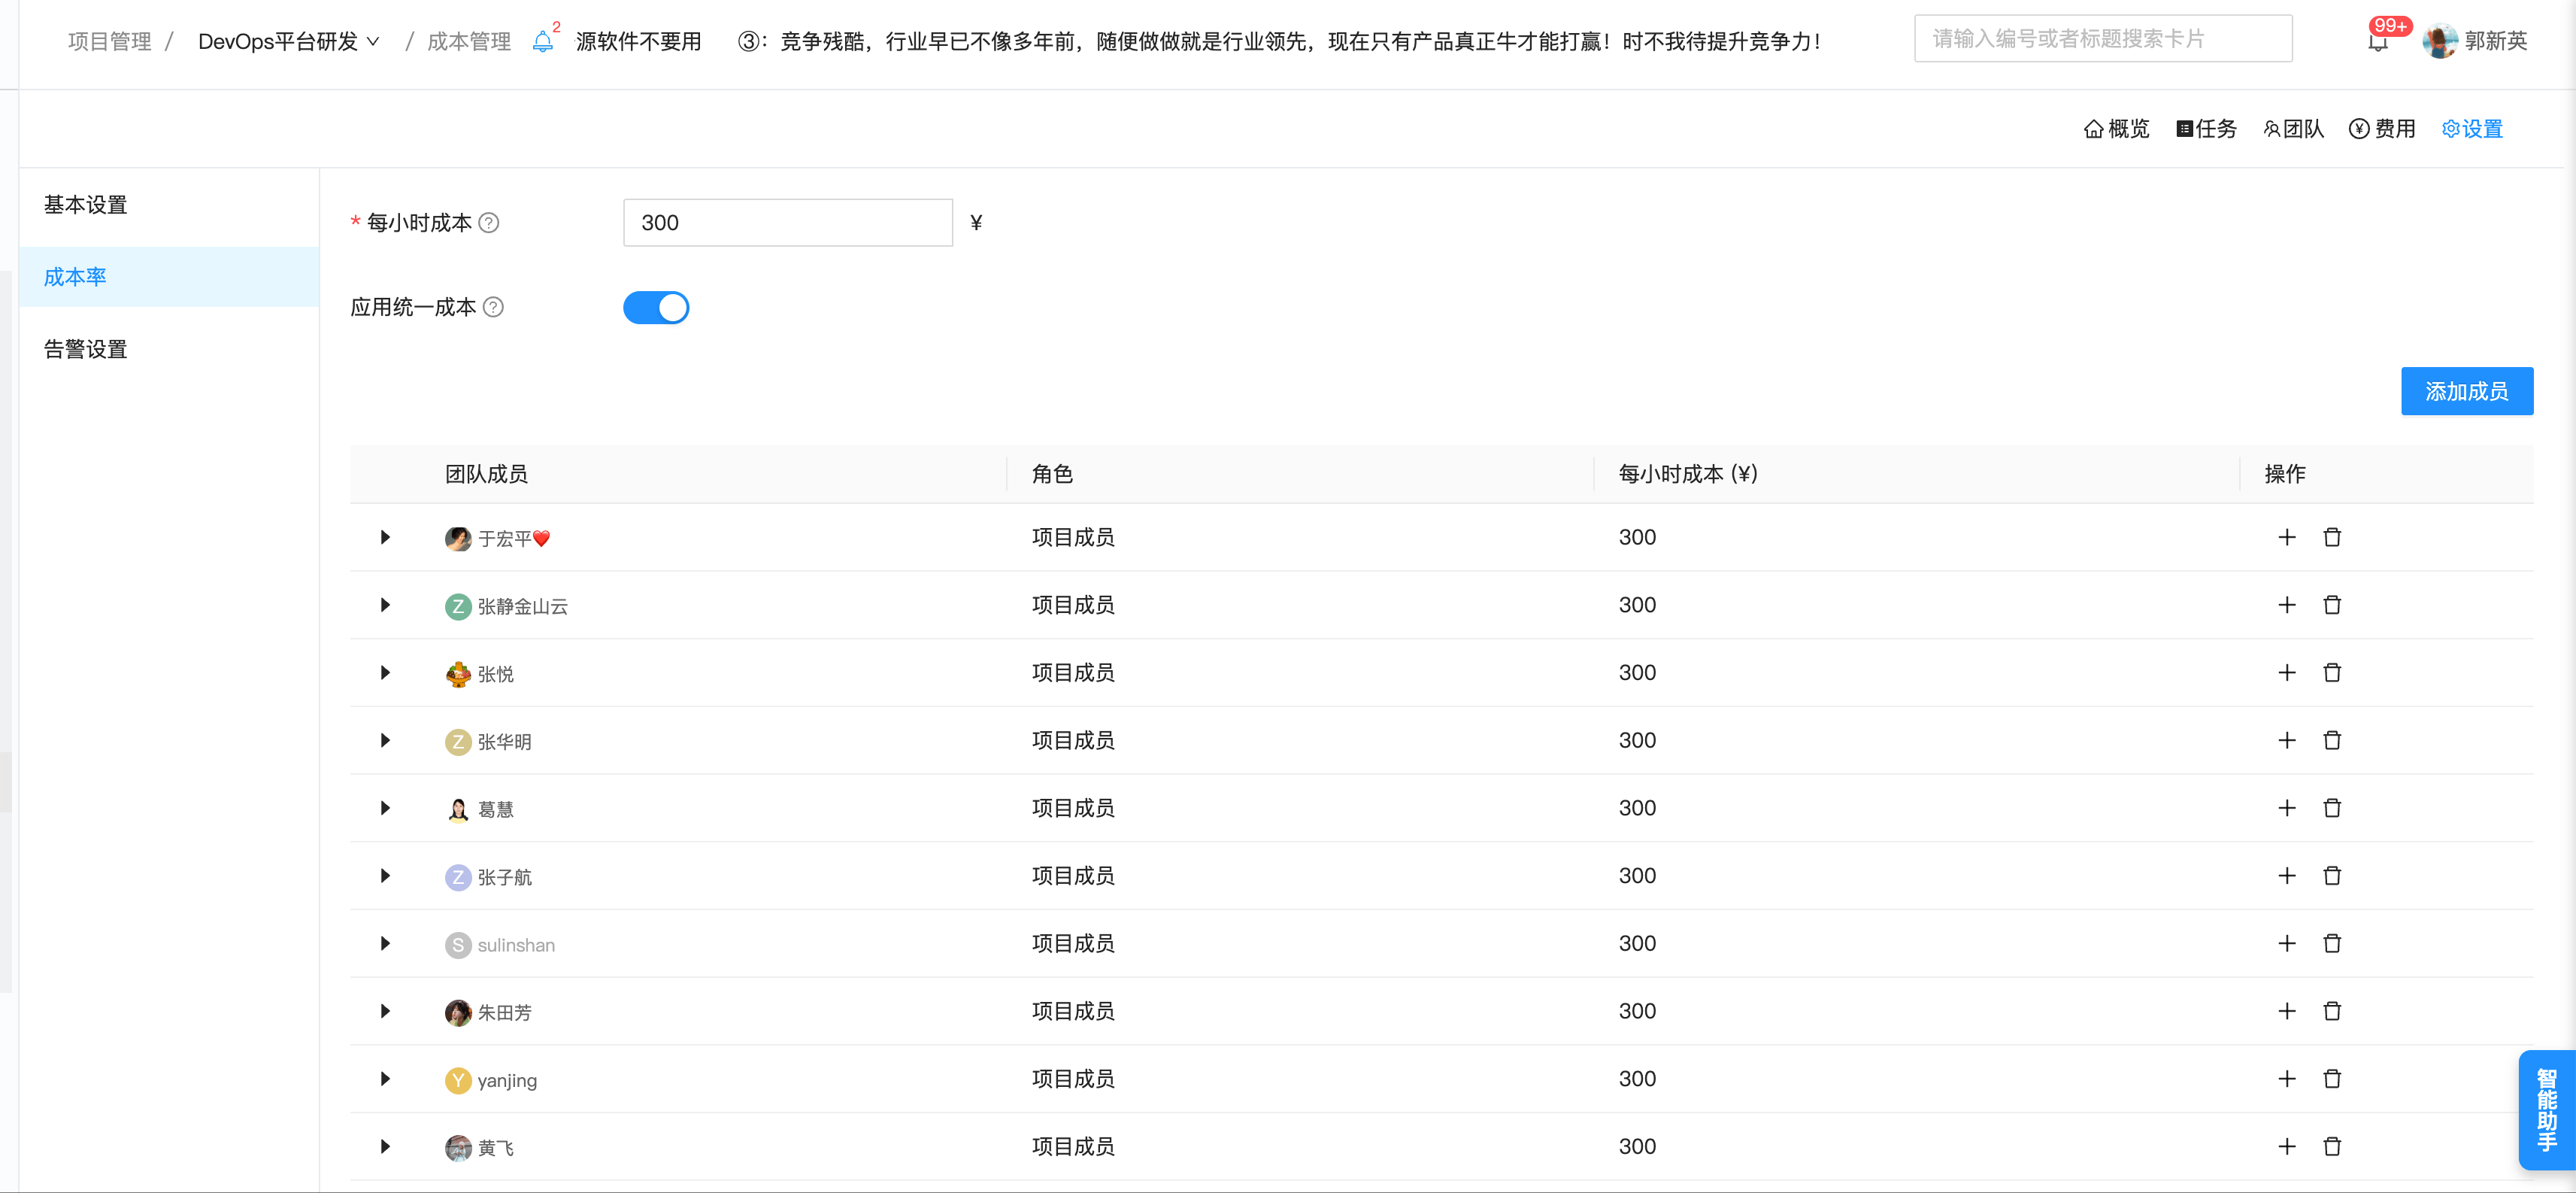Click the 添加成员 button
Screen dimensions: 2576x1193
coord(2466,391)
